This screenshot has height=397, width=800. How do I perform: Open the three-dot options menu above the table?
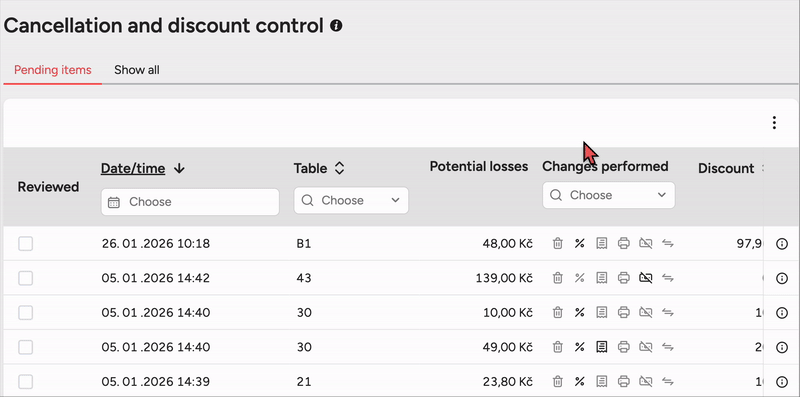pyautogui.click(x=774, y=122)
